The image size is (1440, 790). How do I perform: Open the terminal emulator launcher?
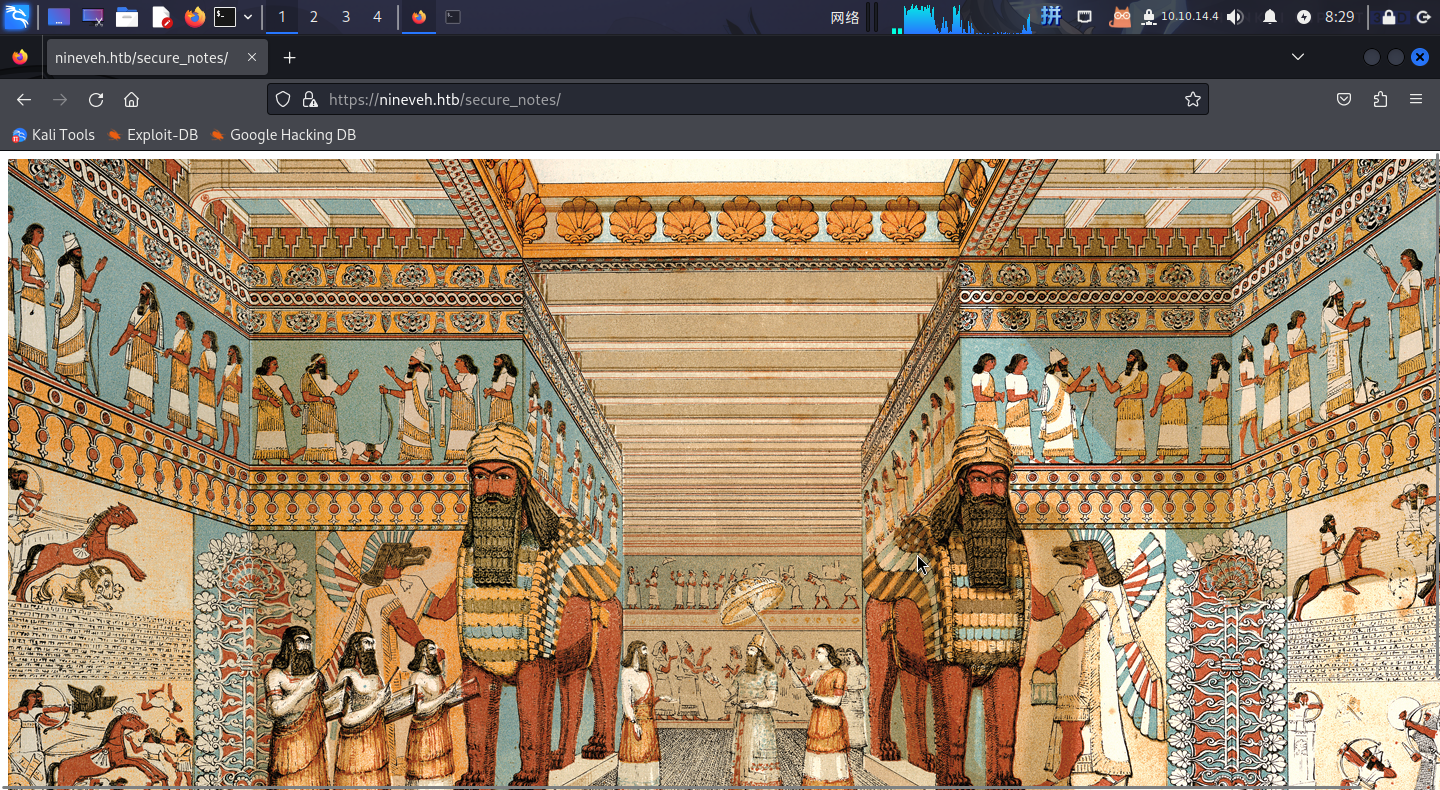tap(225, 17)
